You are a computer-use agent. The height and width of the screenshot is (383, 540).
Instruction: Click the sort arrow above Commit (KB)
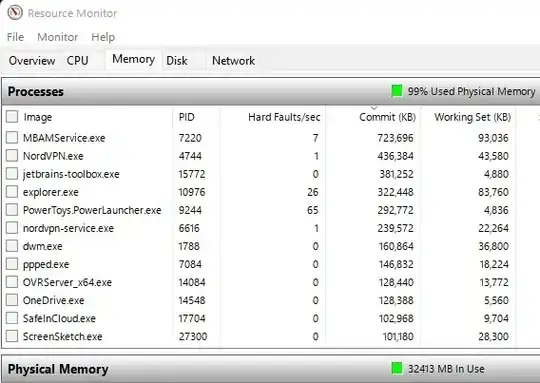click(374, 108)
